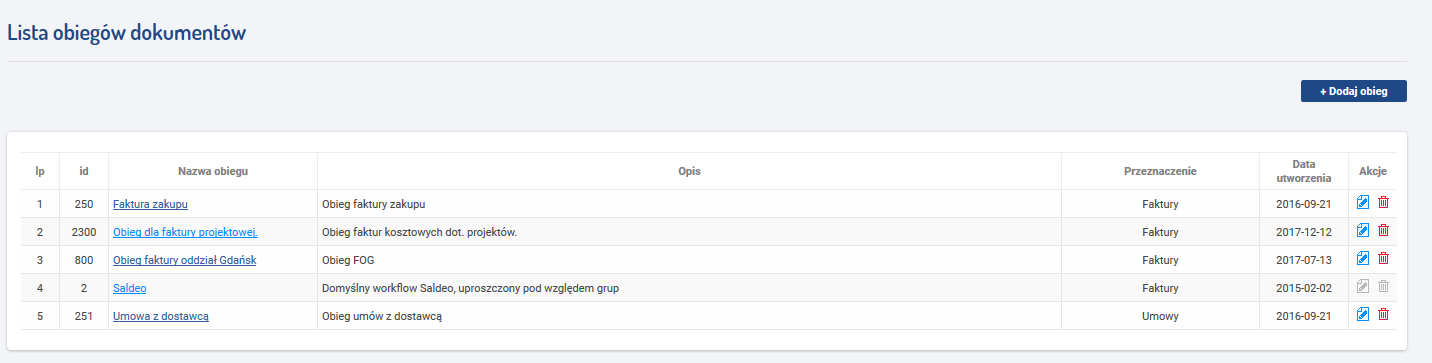
Task: Click greyed edit icon for Saldeo
Action: [x=1362, y=287]
